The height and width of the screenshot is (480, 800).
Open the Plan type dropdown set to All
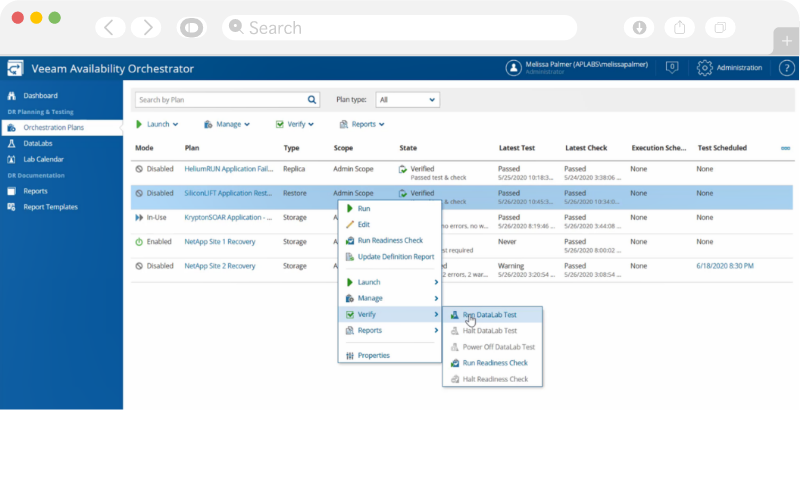(x=408, y=100)
